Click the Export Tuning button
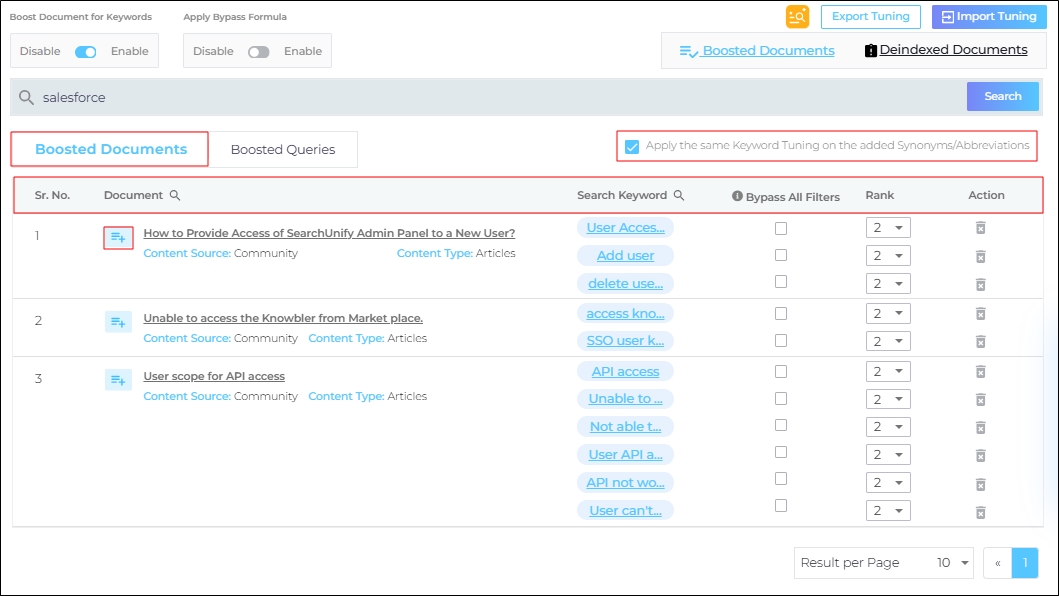The height and width of the screenshot is (596, 1059). (x=870, y=16)
